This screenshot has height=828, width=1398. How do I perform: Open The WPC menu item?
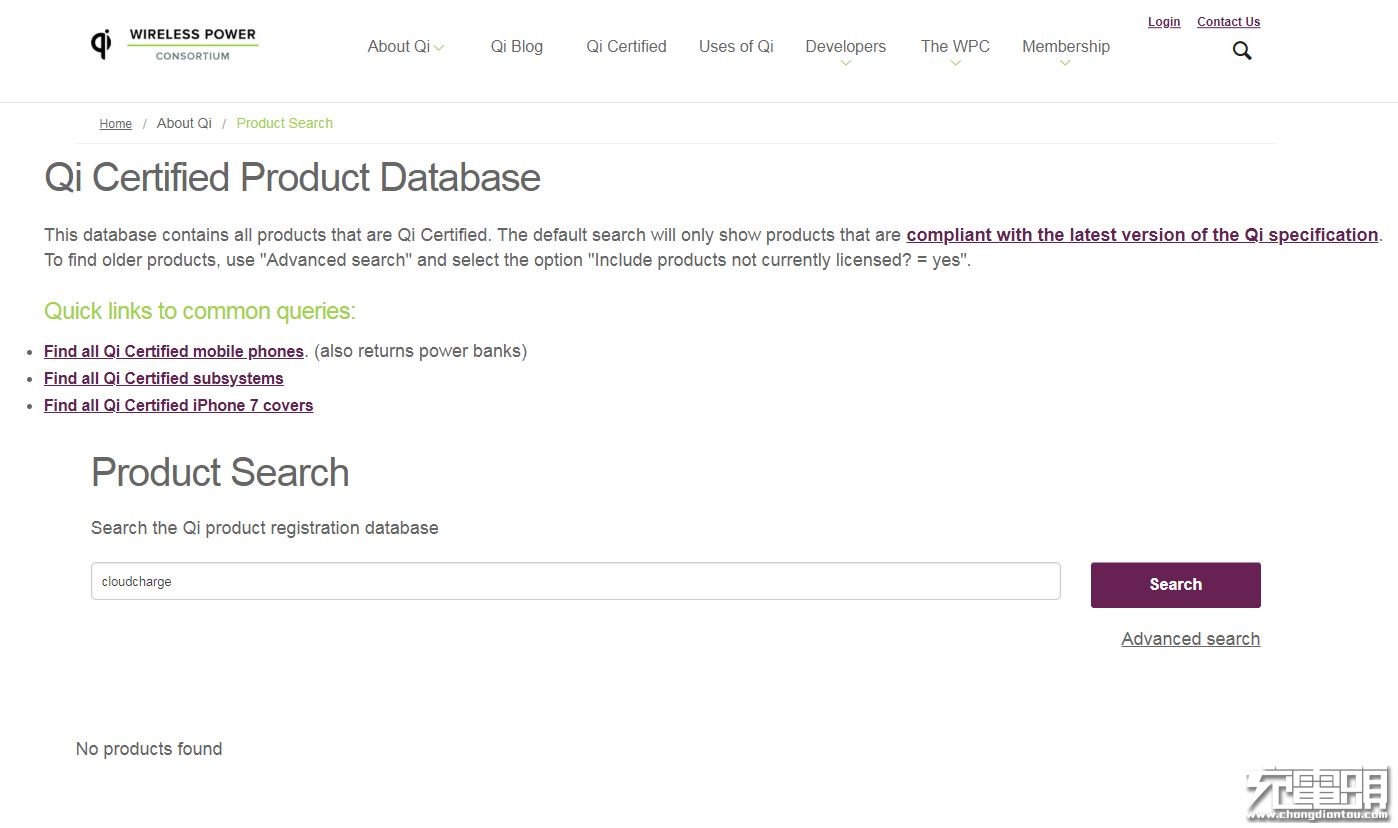(x=955, y=46)
